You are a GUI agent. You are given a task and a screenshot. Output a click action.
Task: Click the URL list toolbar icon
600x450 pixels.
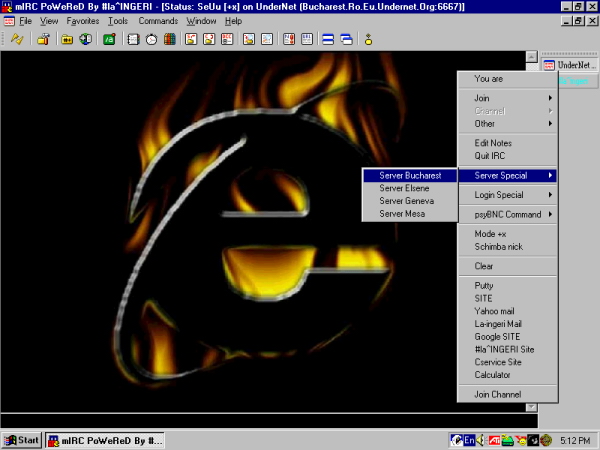(307, 39)
